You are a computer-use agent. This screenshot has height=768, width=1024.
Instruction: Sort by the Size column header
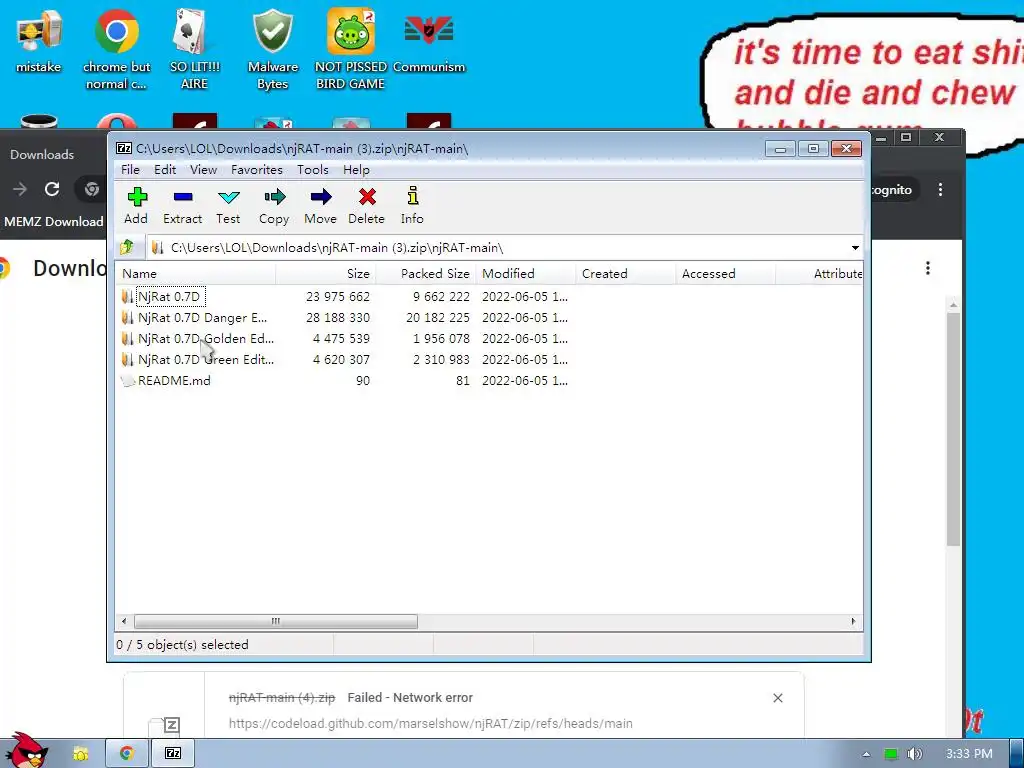(x=325, y=274)
